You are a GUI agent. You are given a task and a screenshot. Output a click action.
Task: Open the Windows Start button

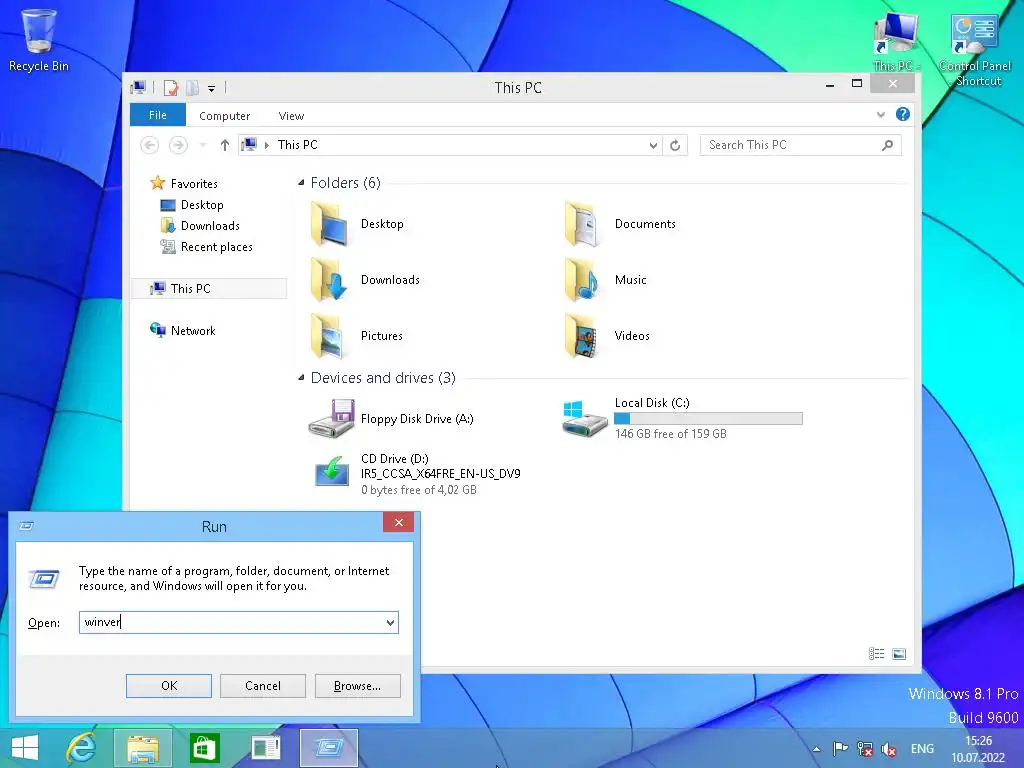point(25,748)
